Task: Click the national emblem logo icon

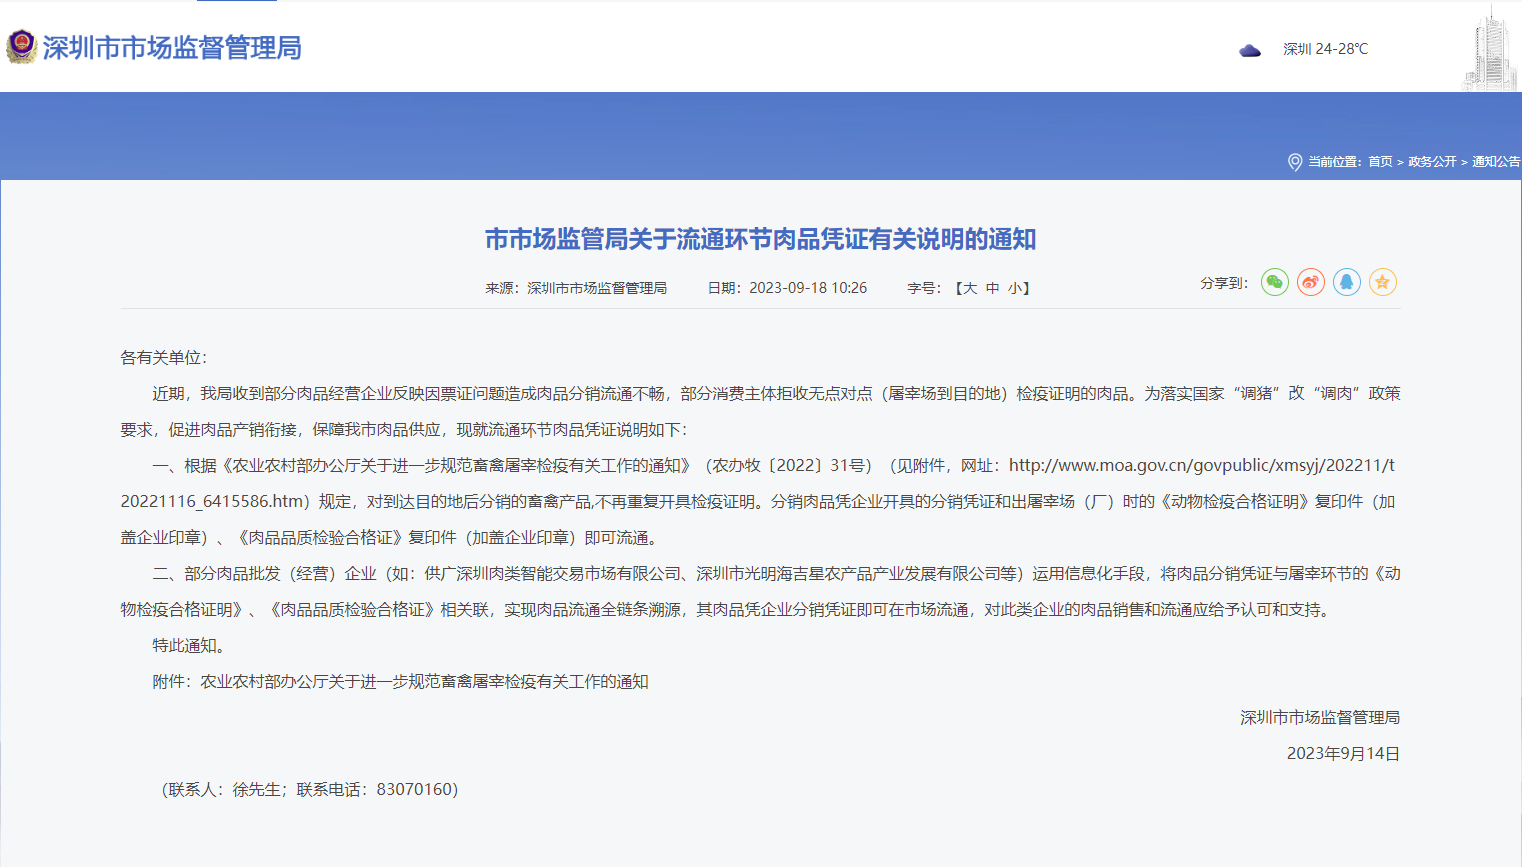Action: click(x=21, y=47)
